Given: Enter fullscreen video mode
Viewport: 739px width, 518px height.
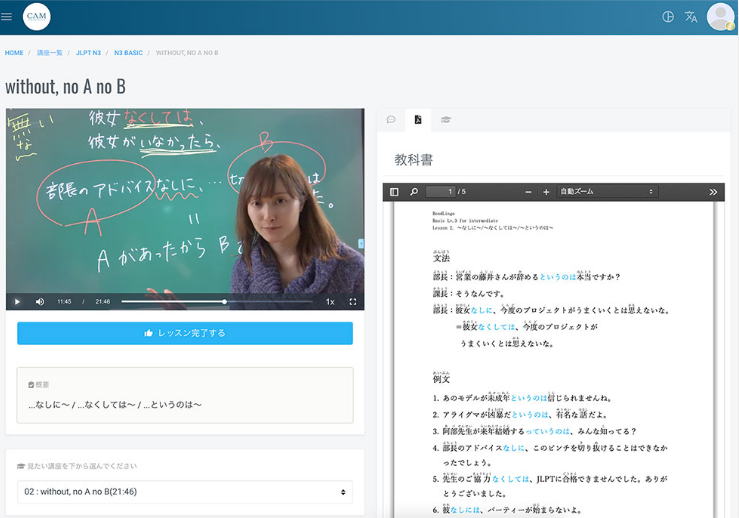Looking at the screenshot, I should point(353,301).
